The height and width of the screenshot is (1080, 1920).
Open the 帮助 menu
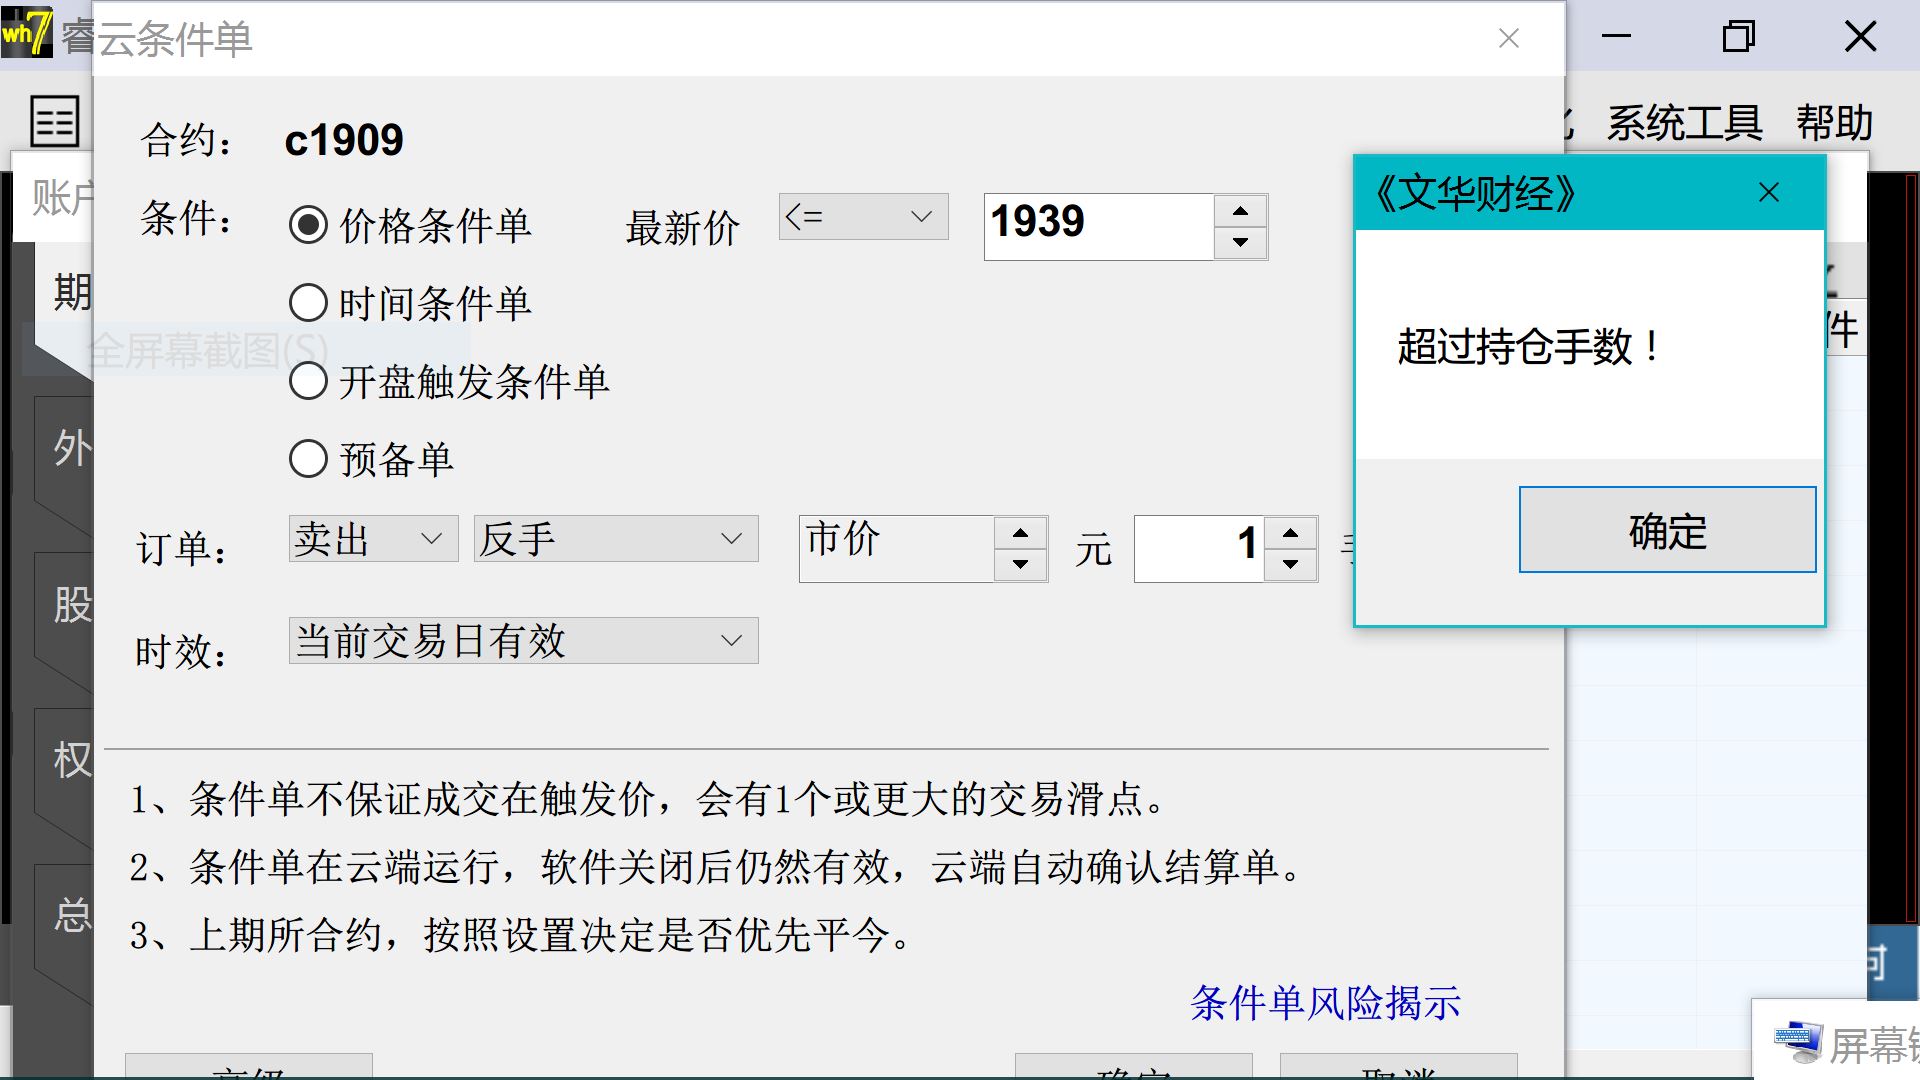pos(1833,123)
